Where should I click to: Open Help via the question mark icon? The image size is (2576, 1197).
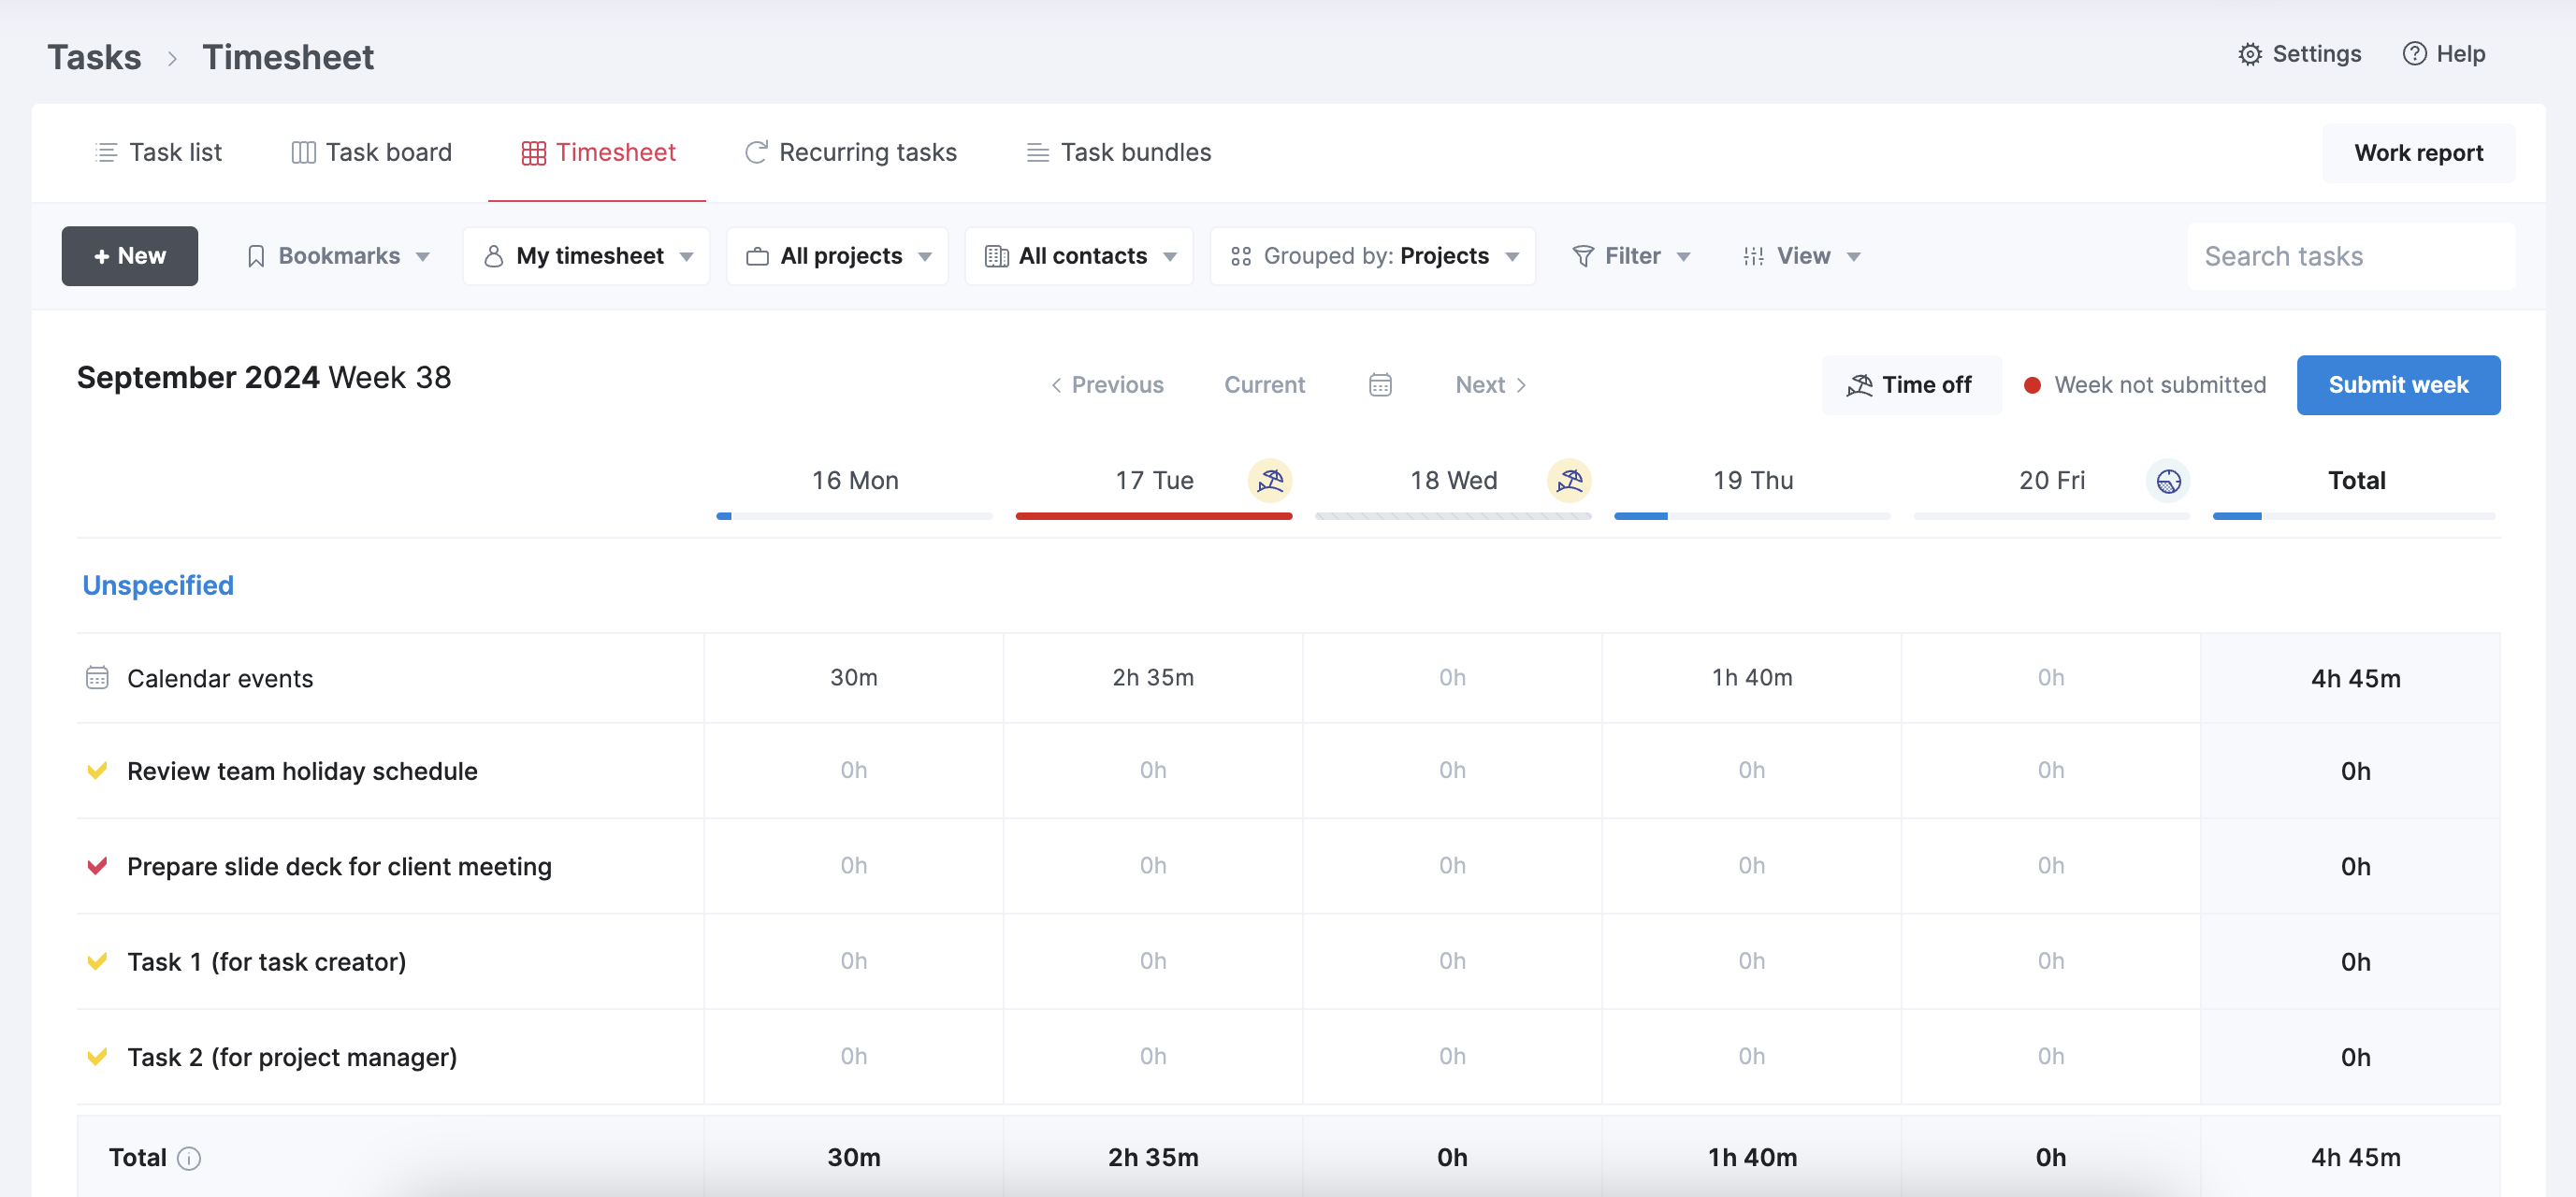tap(2414, 54)
